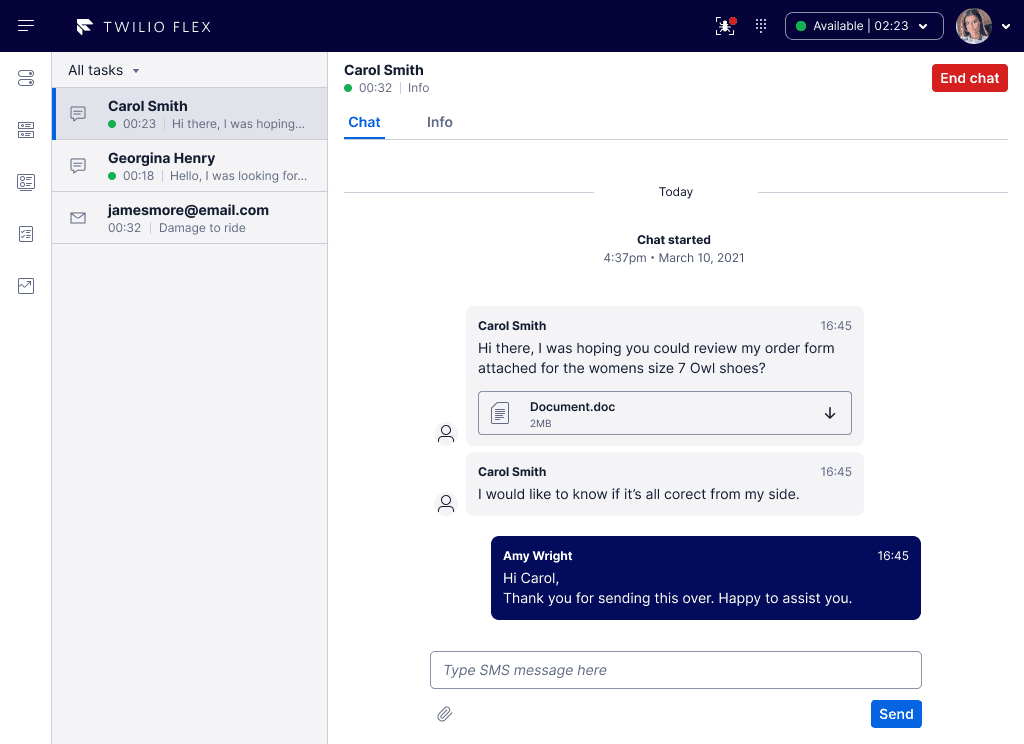
Task: Open the analytics graph icon in sidebar
Action: [25, 286]
